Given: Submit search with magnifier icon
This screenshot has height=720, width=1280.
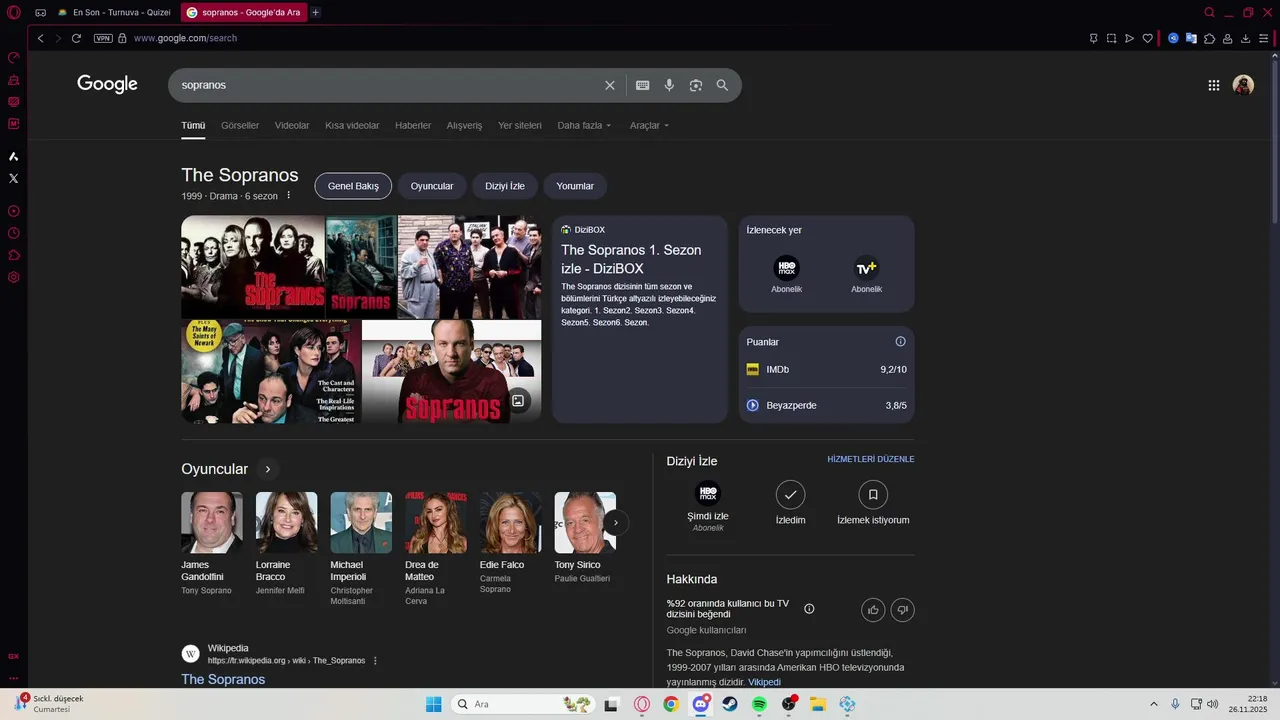Looking at the screenshot, I should point(722,85).
